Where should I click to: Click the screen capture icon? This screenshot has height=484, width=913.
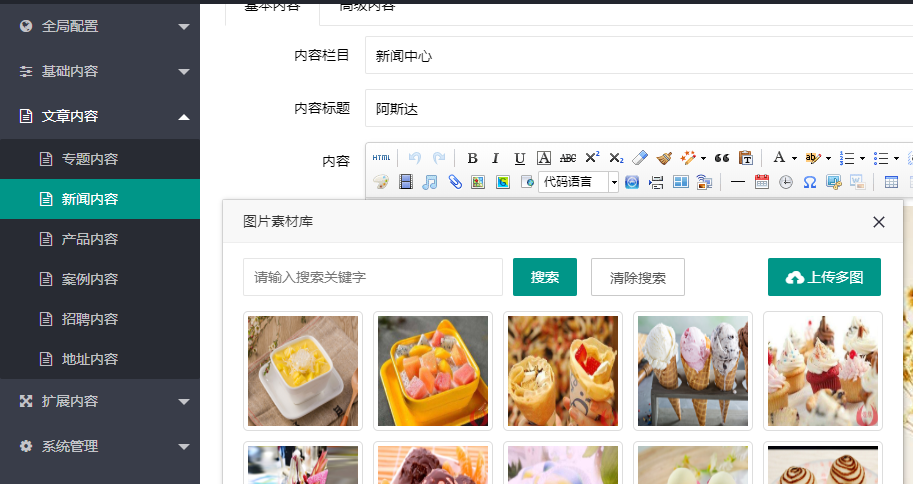834,182
